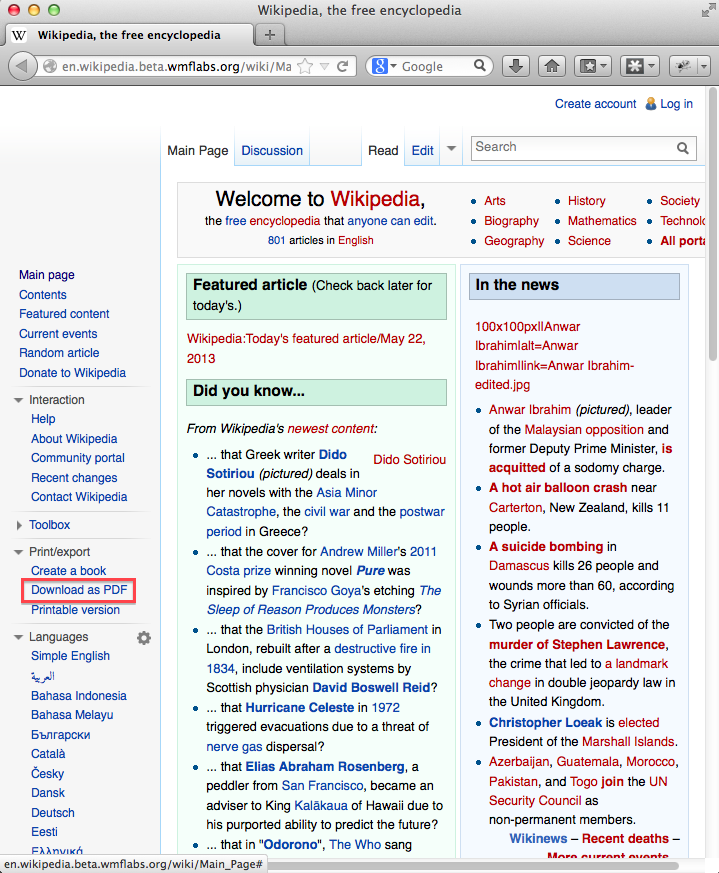Open the Google search engine selector dropdown

[x=384, y=66]
